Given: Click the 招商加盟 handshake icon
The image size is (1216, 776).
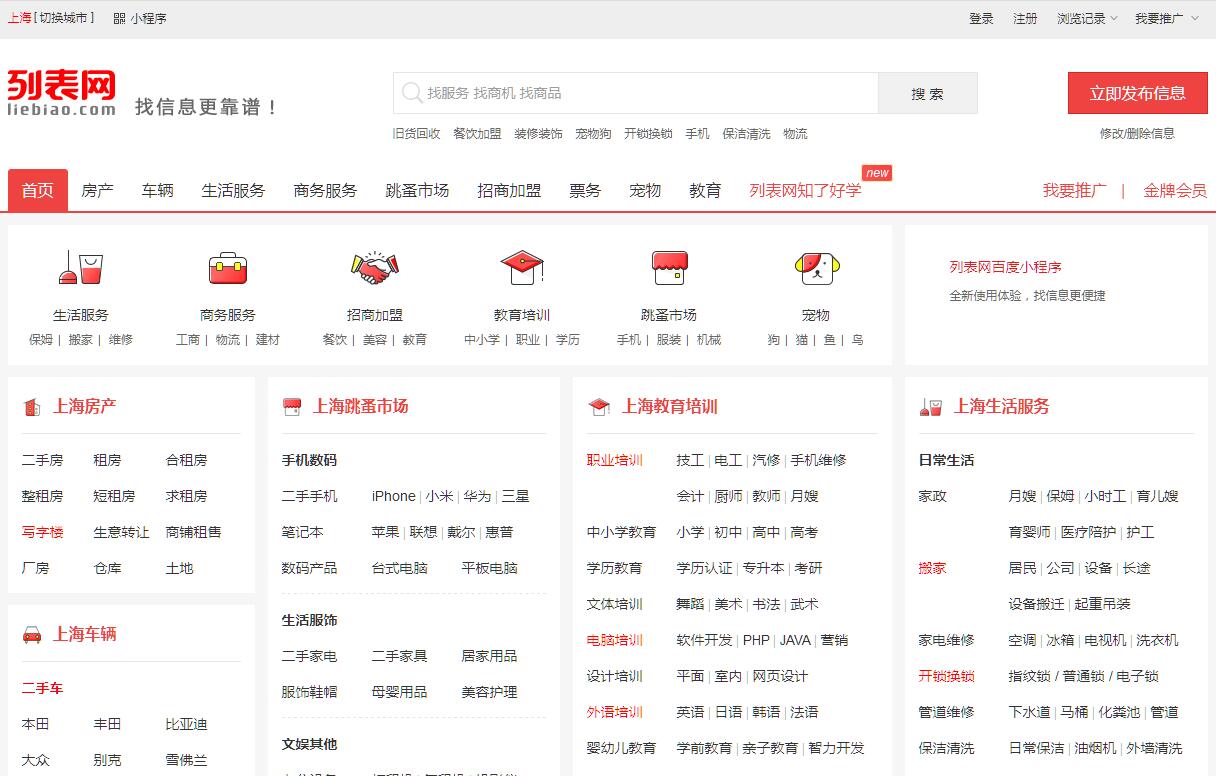Looking at the screenshot, I should coord(375,268).
